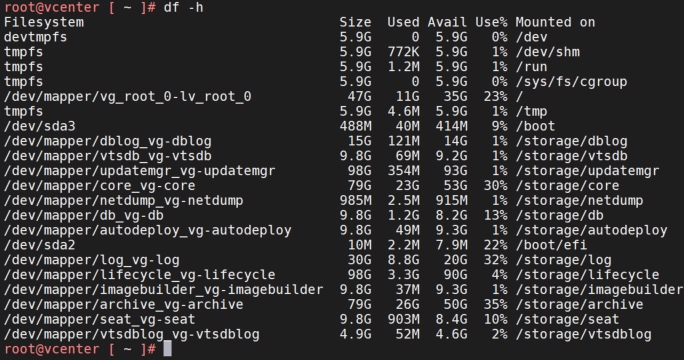Screen dimensions: 684x360
Task: Click the 35% usage value for archive
Action: pos(495,304)
